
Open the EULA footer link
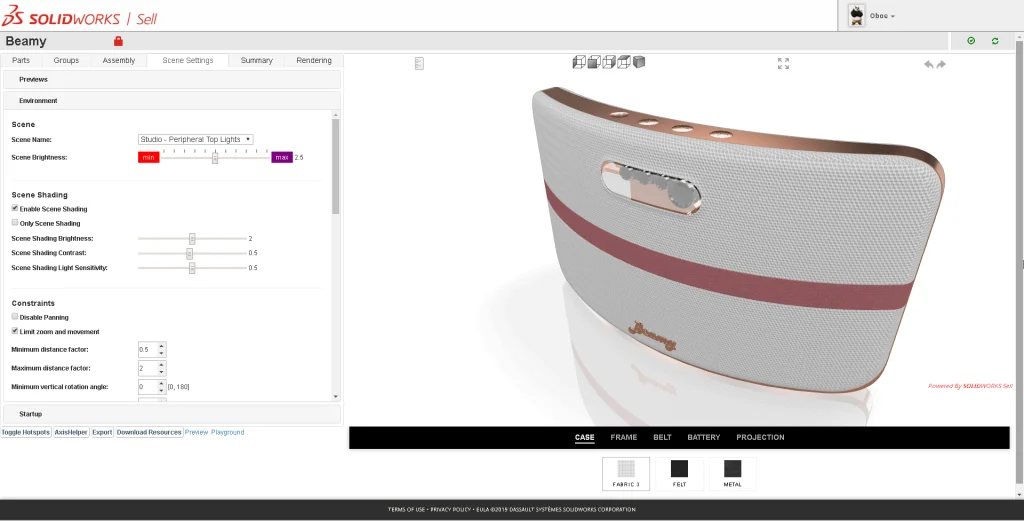click(483, 509)
